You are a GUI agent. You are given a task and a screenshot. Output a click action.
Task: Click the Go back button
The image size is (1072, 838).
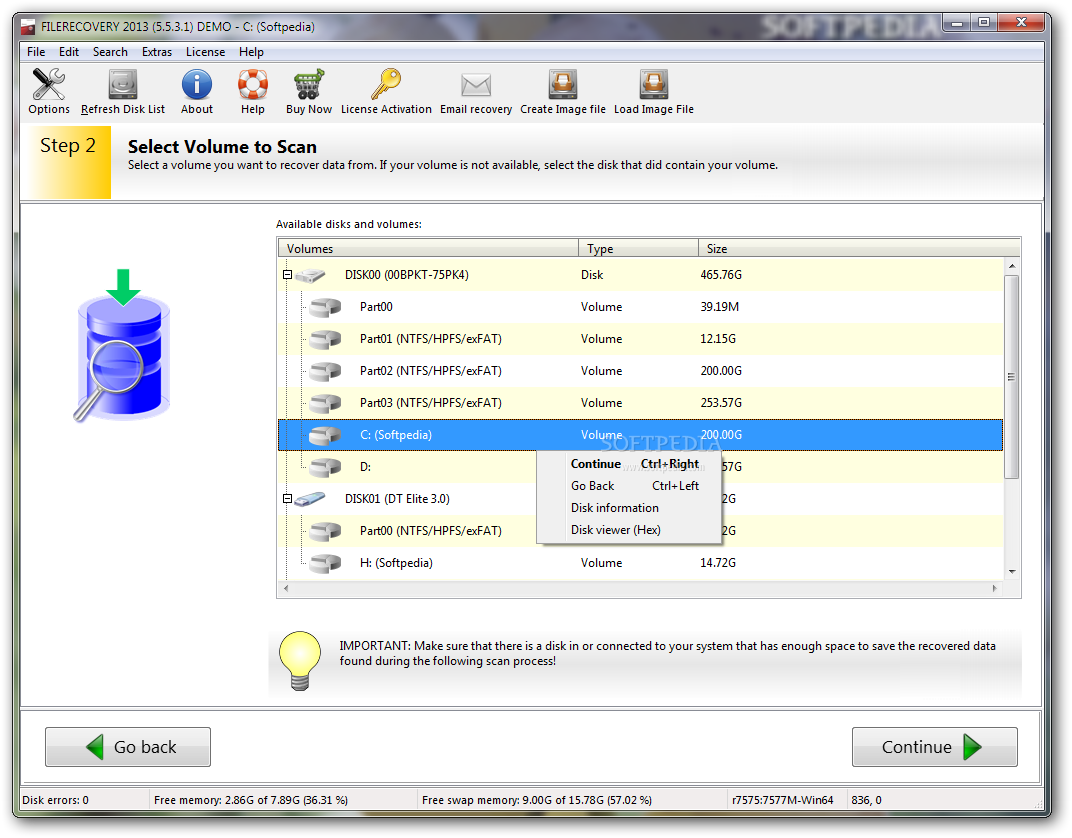(128, 747)
